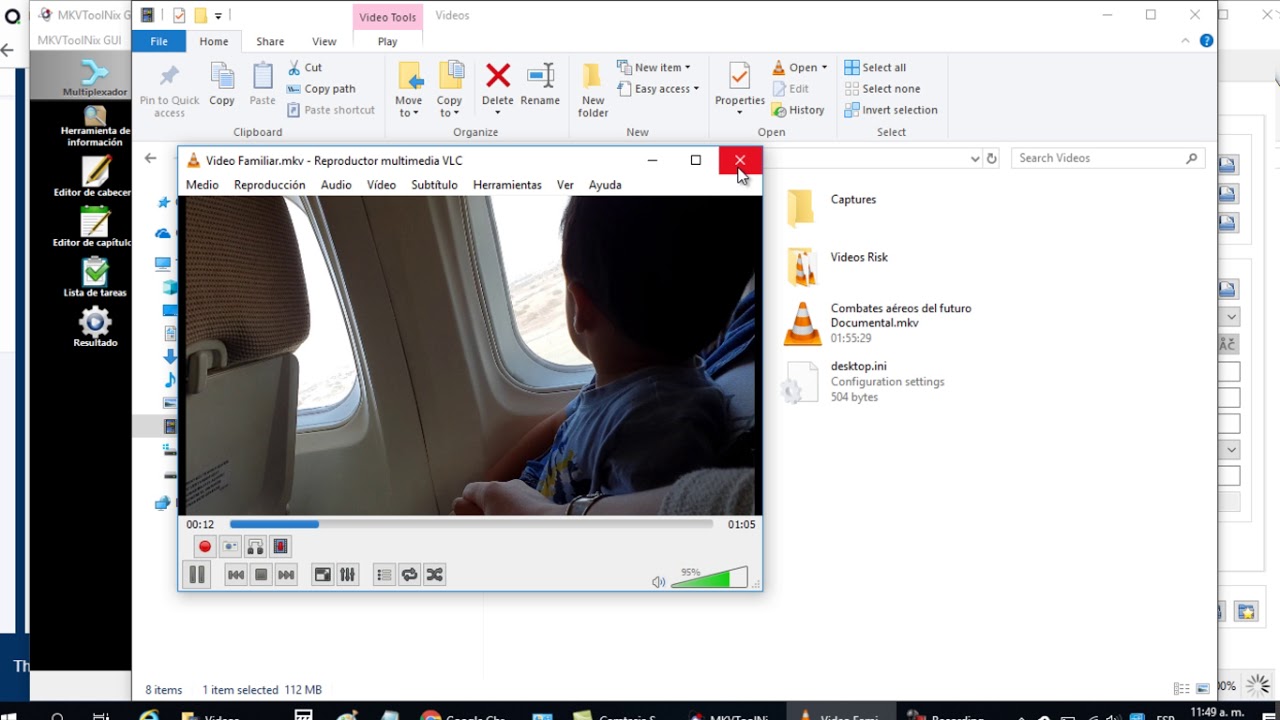Pin to Quick access in Explorer ribbon
The height and width of the screenshot is (720, 1280).
tap(169, 90)
